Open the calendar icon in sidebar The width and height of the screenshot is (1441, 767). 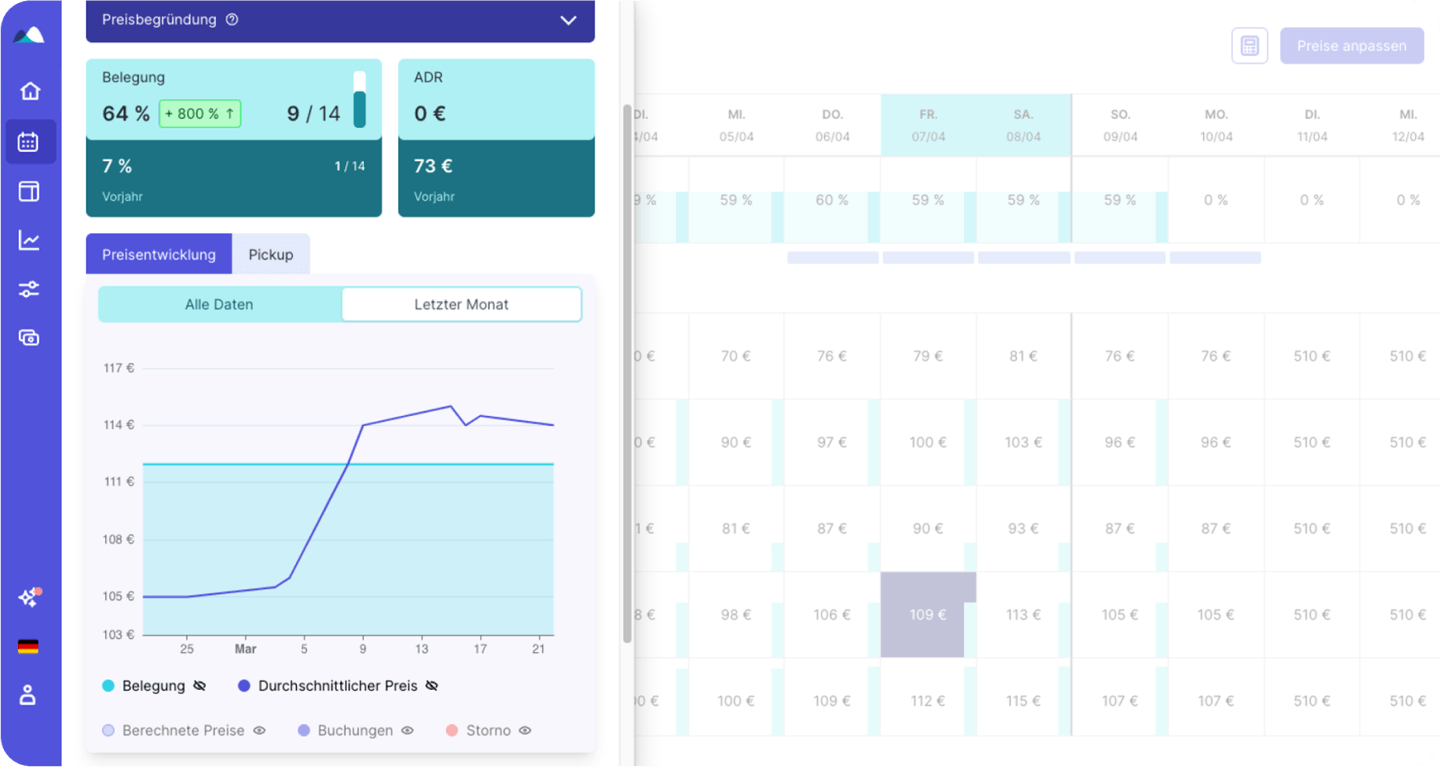click(30, 142)
